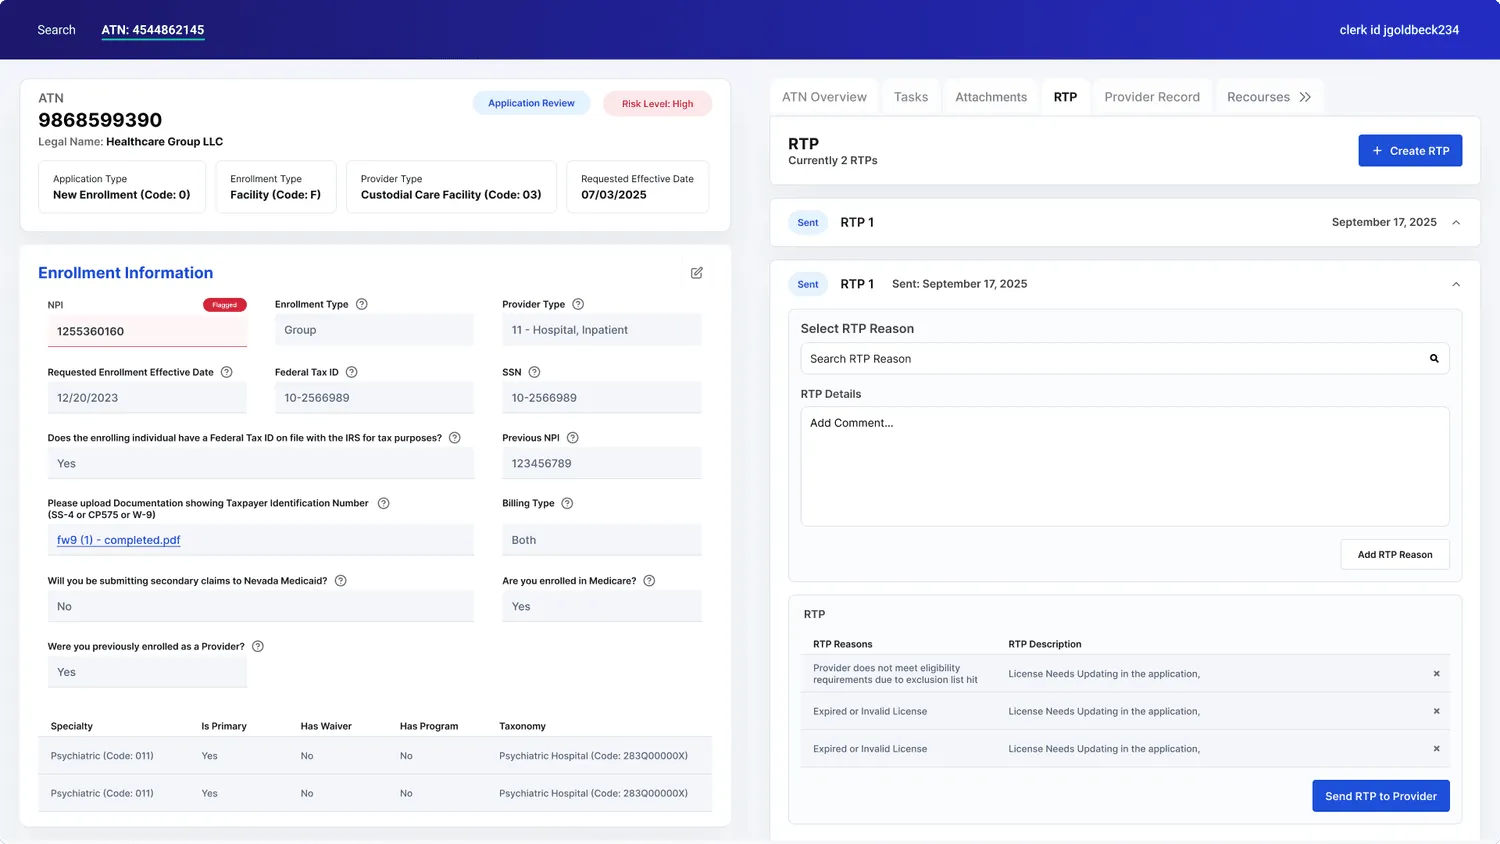
Task: Collapse the RTP 1 September 17, 2025 header
Action: [x=1456, y=223]
